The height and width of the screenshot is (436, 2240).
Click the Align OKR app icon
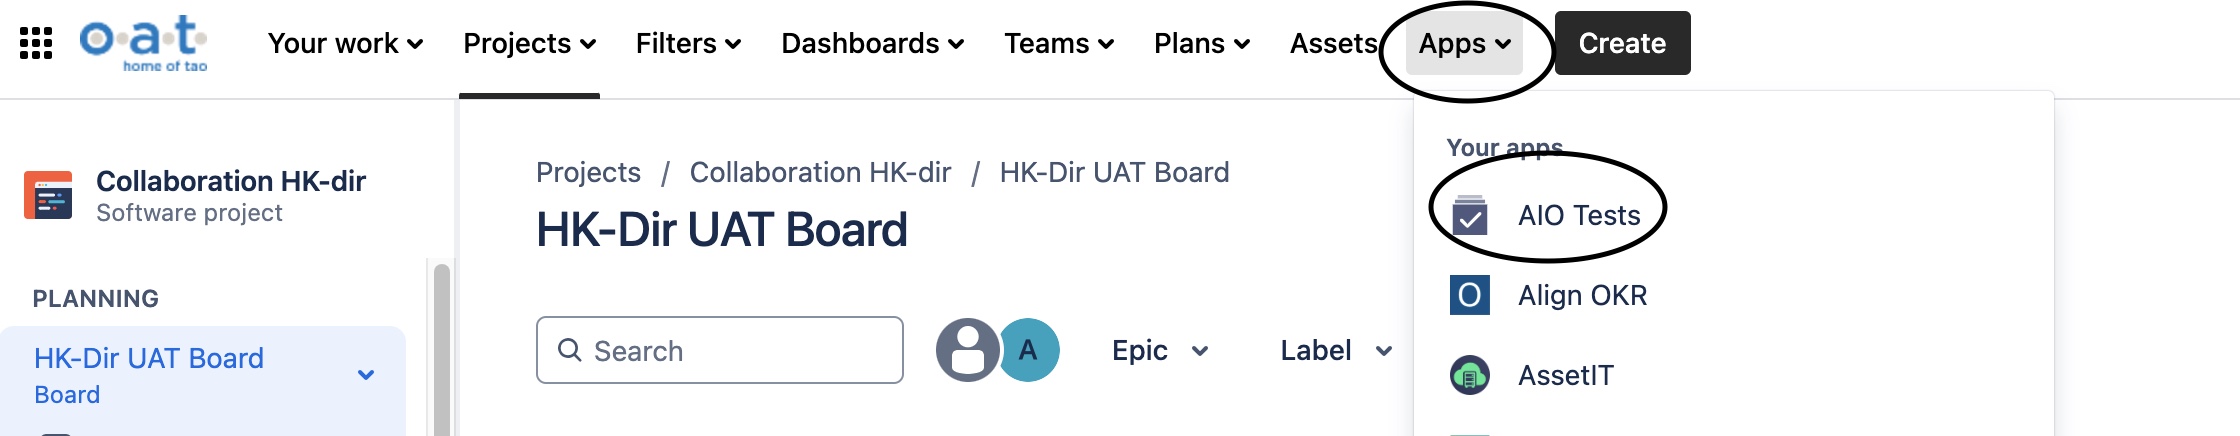click(x=1469, y=295)
